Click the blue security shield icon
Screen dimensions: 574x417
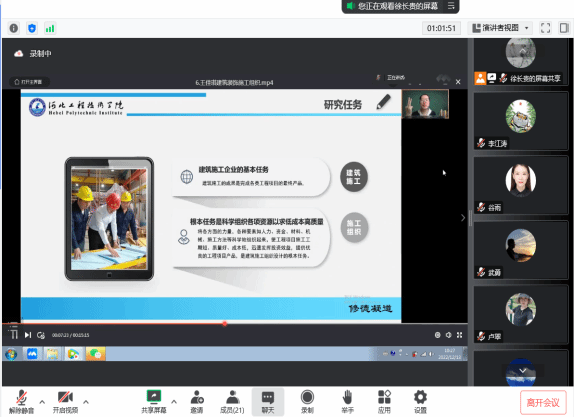[x=32, y=28]
